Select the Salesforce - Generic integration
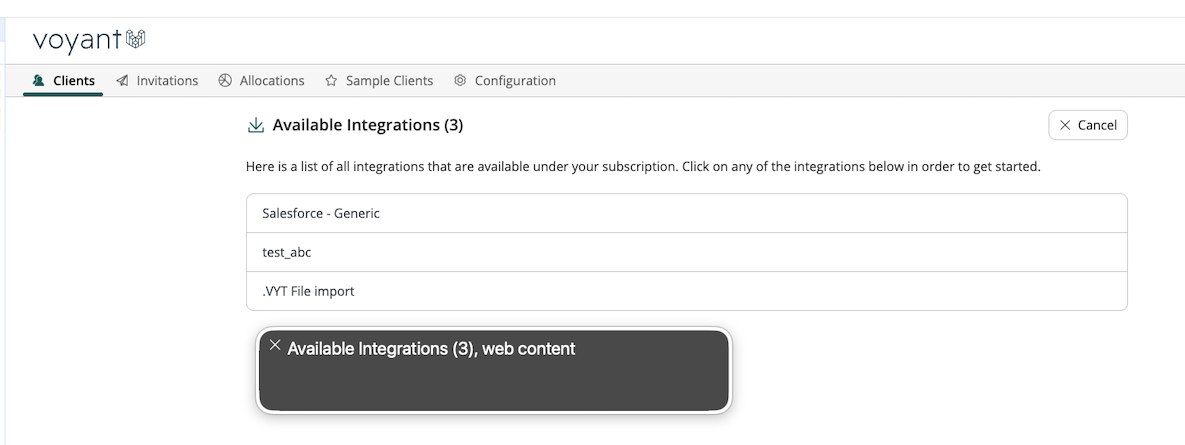Screen dimensions: 1185x445 [686, 213]
